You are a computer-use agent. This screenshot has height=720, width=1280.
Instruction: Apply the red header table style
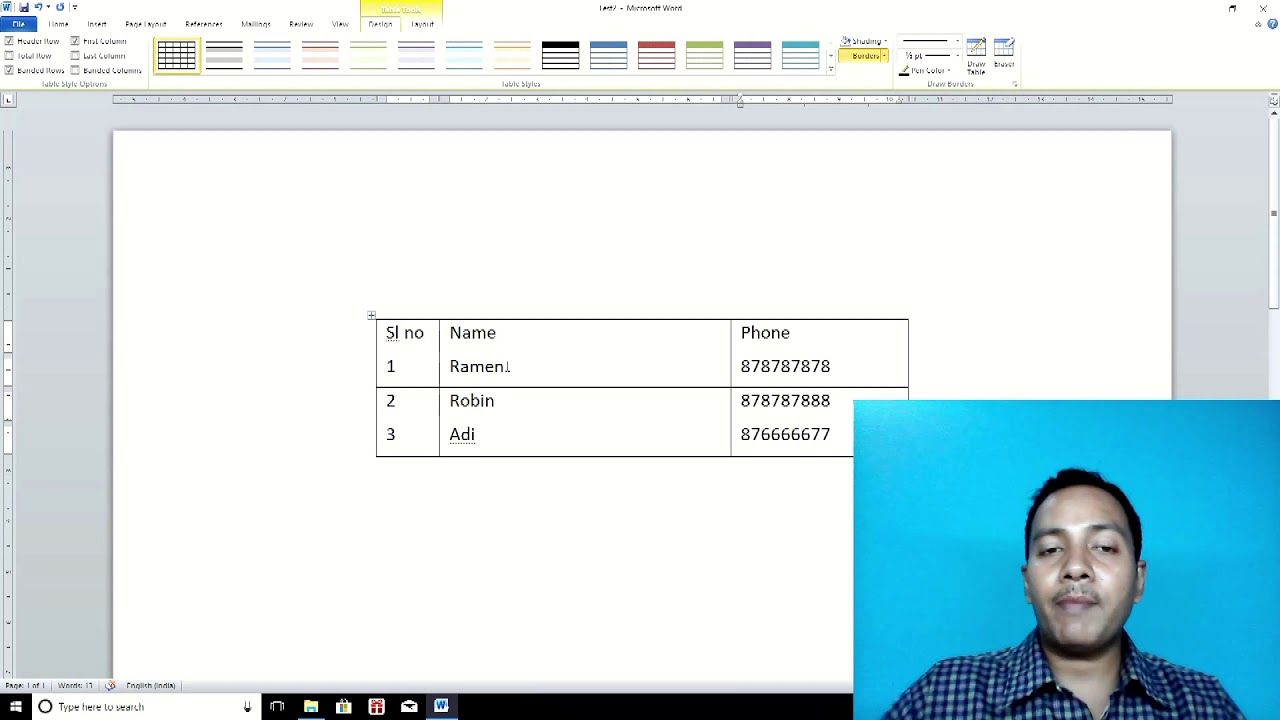pos(656,56)
